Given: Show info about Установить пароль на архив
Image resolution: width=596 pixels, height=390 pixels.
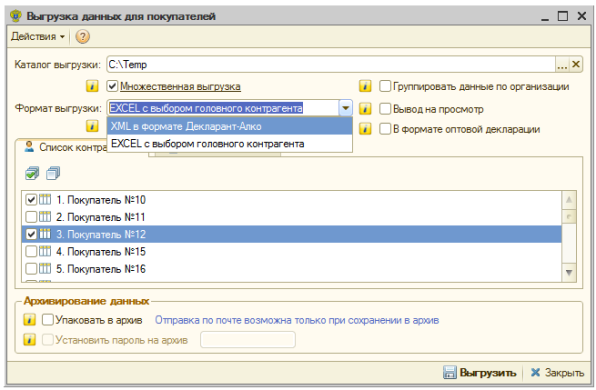Looking at the screenshot, I should (29, 339).
